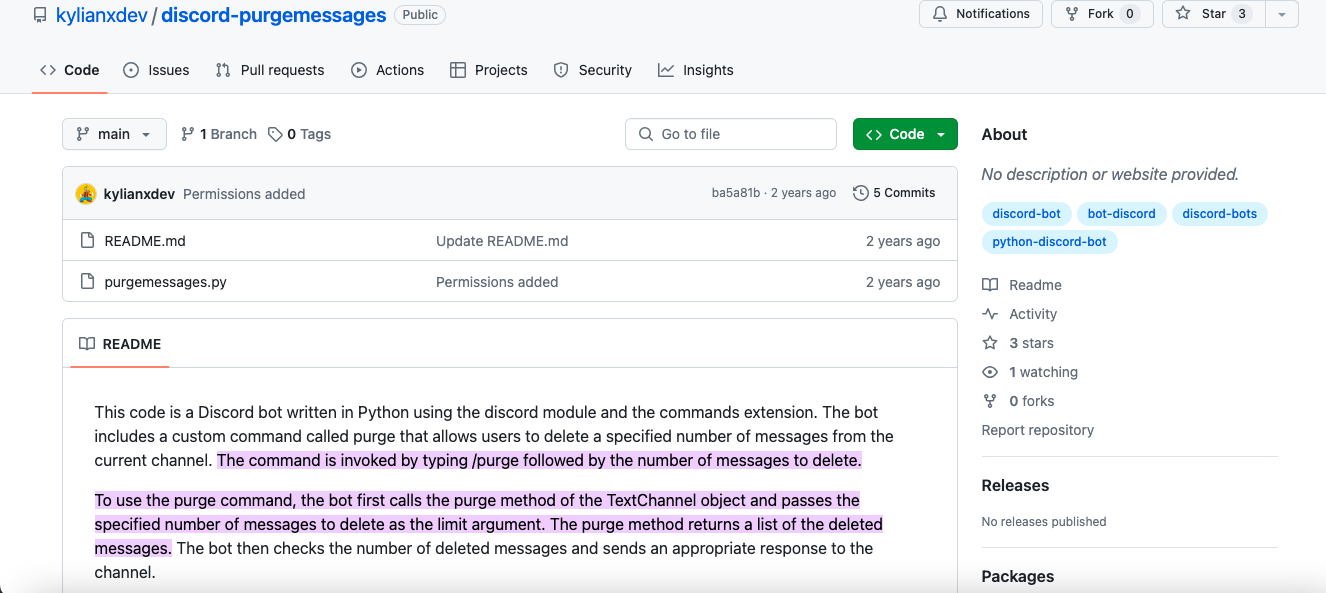1326x593 pixels.
Task: Open the 'Permissions added' latest commit message
Action: [x=244, y=194]
